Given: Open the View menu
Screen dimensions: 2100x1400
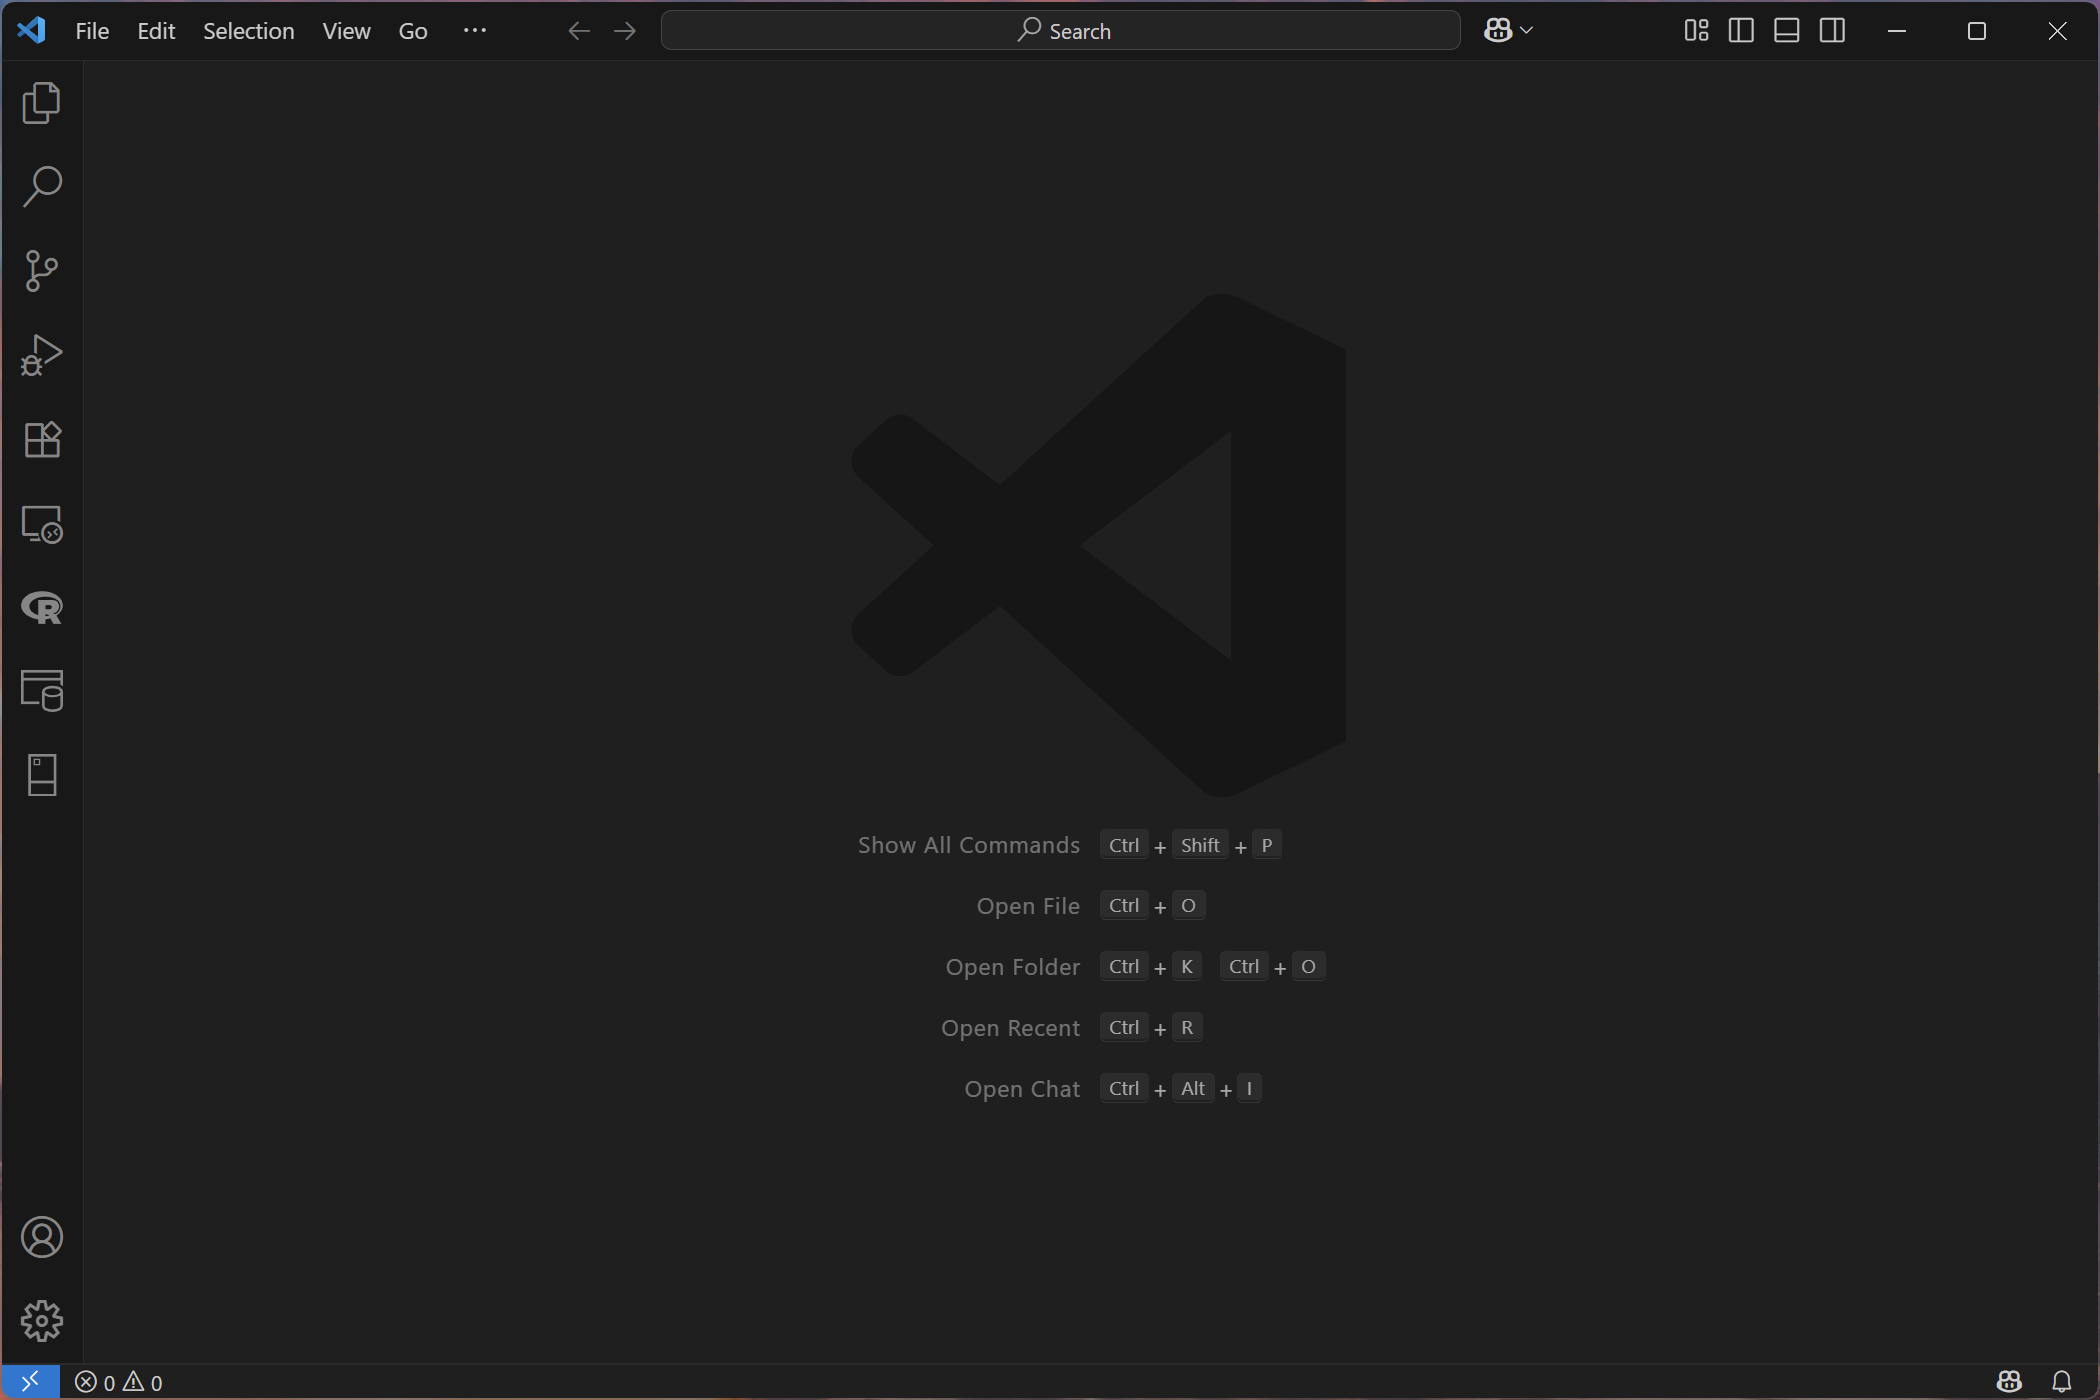Looking at the screenshot, I should click(346, 31).
